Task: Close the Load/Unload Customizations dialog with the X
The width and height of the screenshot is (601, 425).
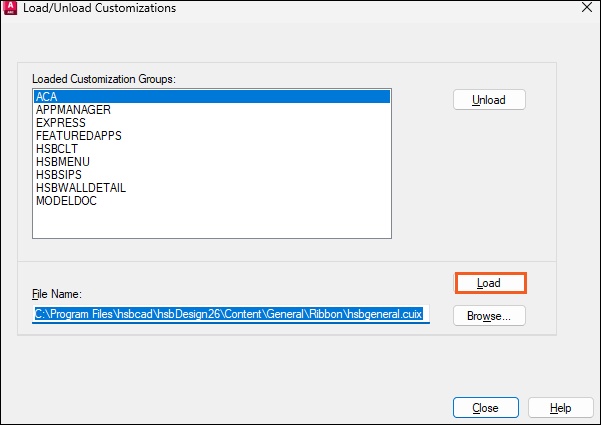Action: (587, 7)
